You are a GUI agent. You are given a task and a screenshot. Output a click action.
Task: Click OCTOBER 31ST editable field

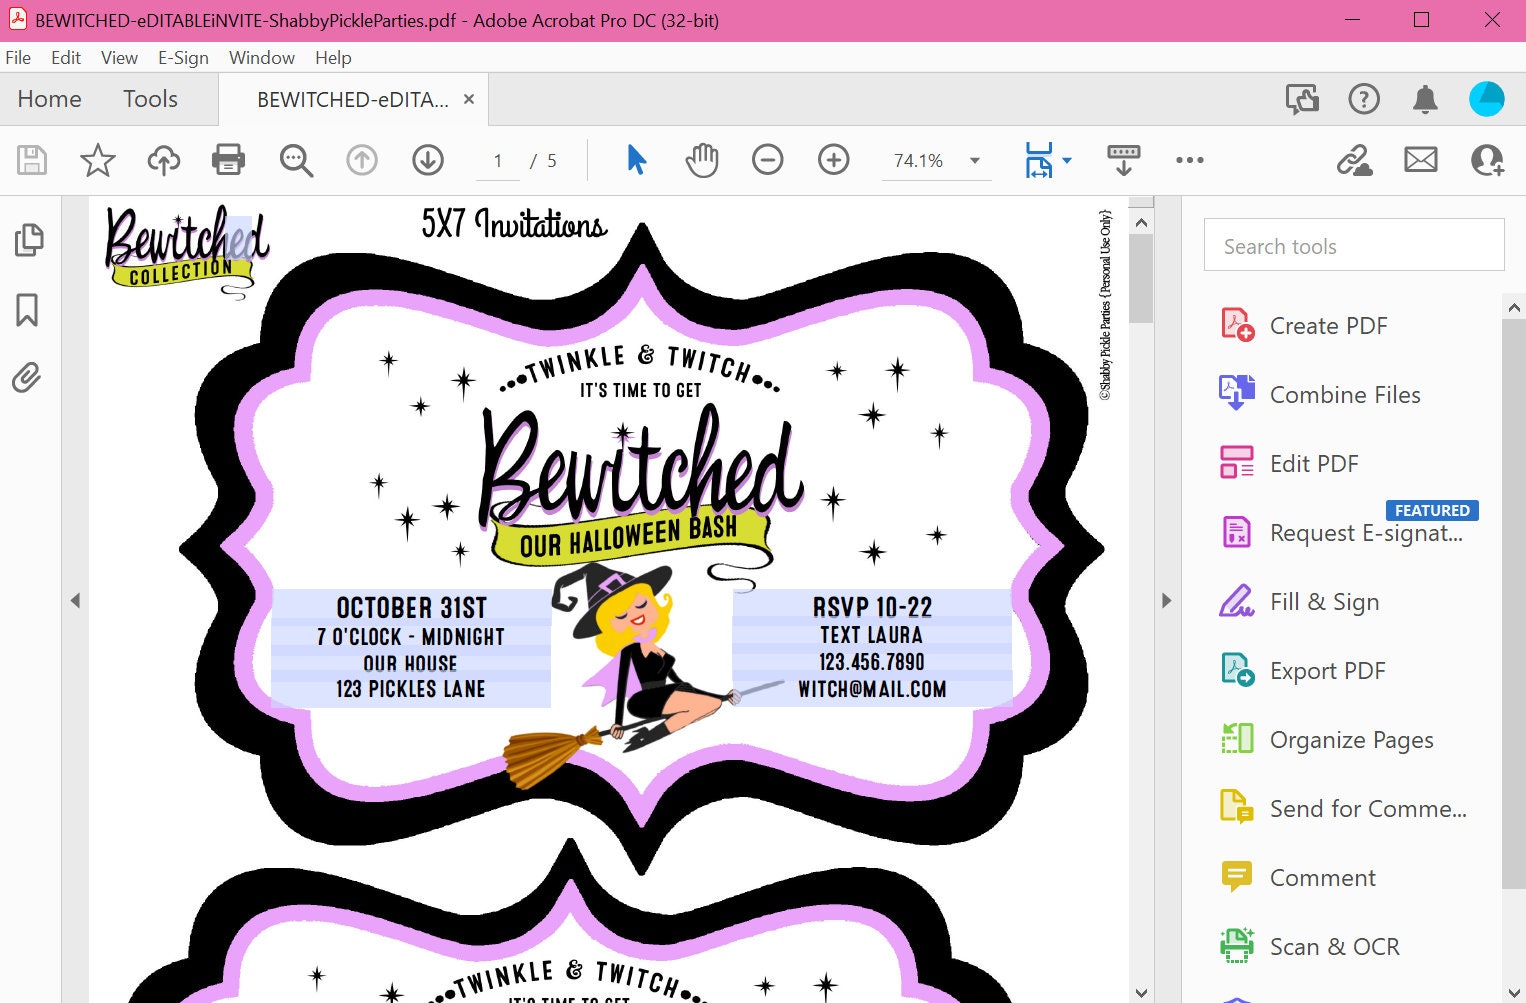click(411, 607)
